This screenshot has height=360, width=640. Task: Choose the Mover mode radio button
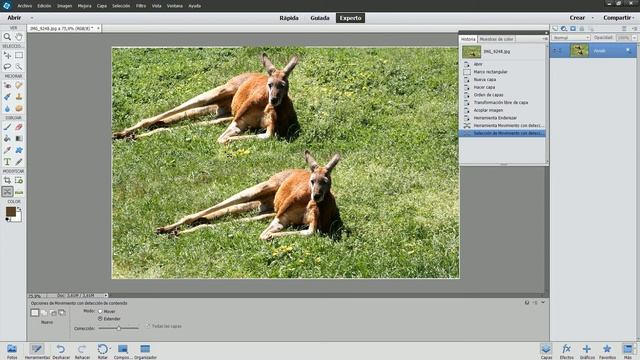pos(100,311)
